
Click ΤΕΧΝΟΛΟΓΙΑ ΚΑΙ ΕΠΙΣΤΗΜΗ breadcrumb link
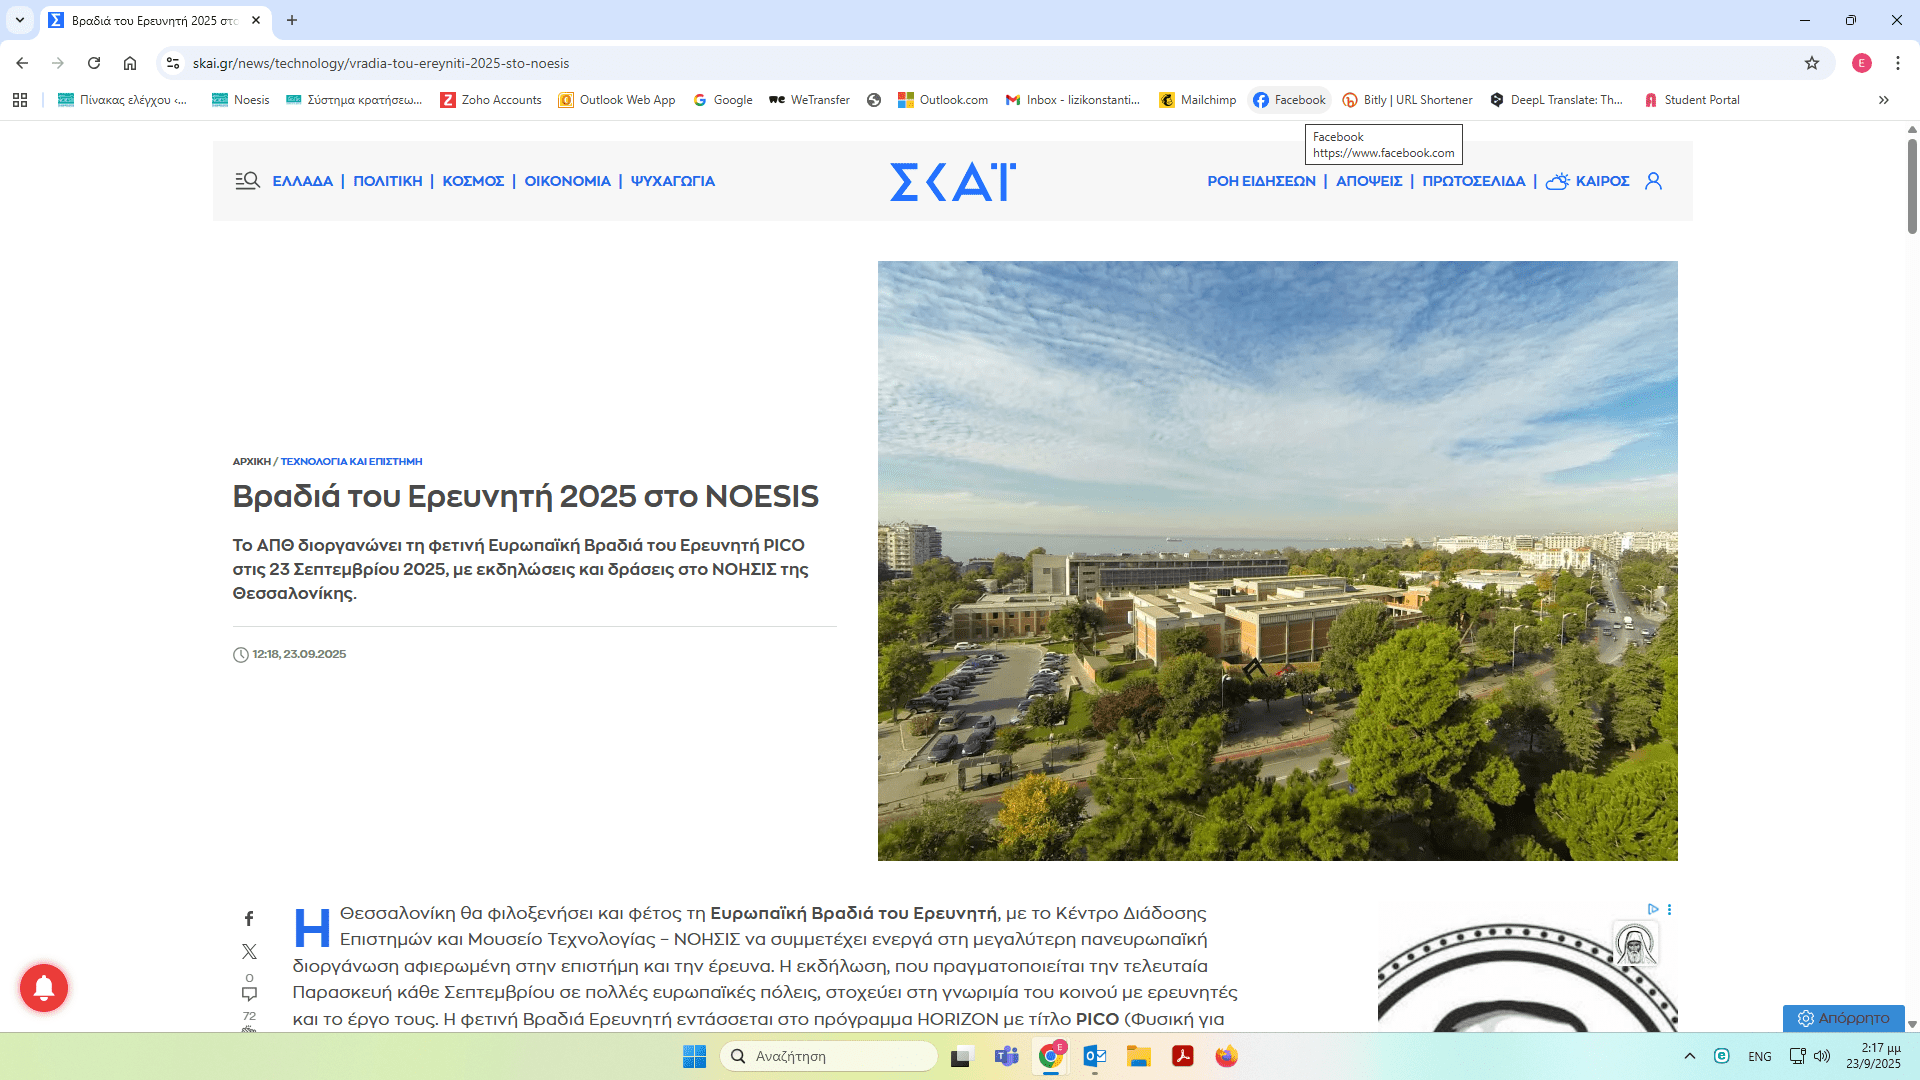pyautogui.click(x=351, y=462)
